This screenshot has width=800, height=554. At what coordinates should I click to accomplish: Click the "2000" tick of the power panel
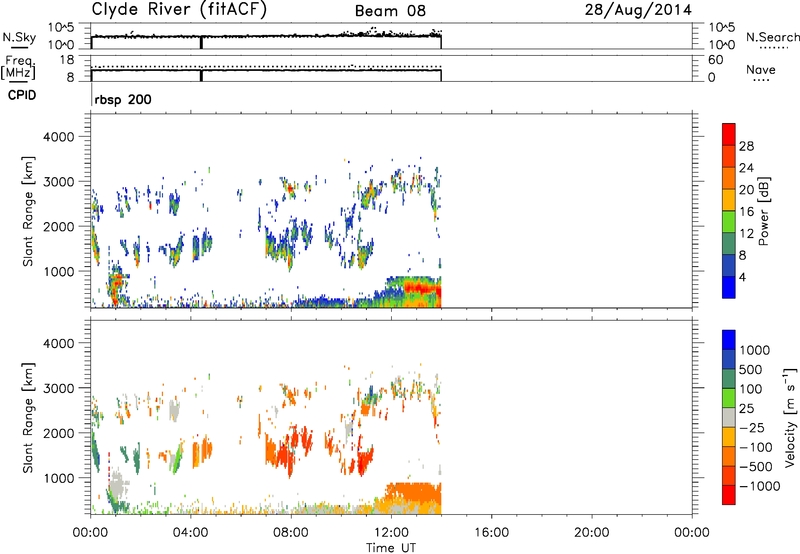click(59, 226)
